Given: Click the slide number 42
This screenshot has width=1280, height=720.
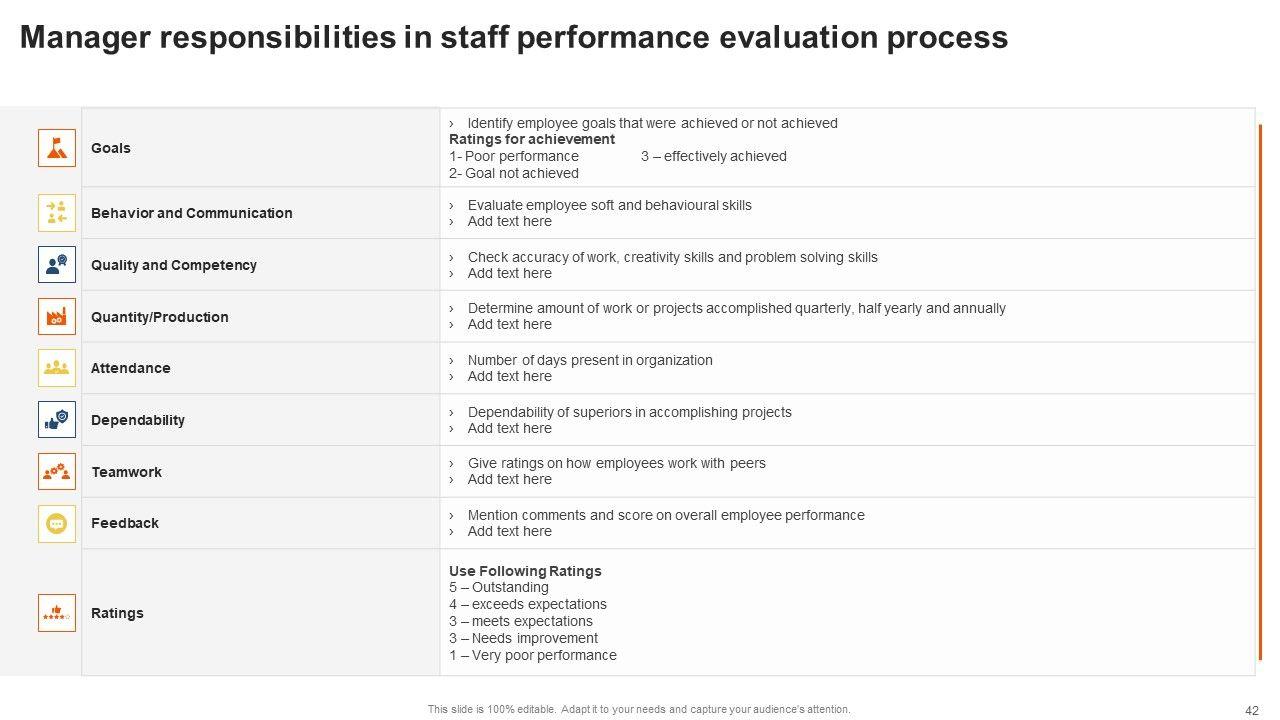Looking at the screenshot, I should (1251, 710).
